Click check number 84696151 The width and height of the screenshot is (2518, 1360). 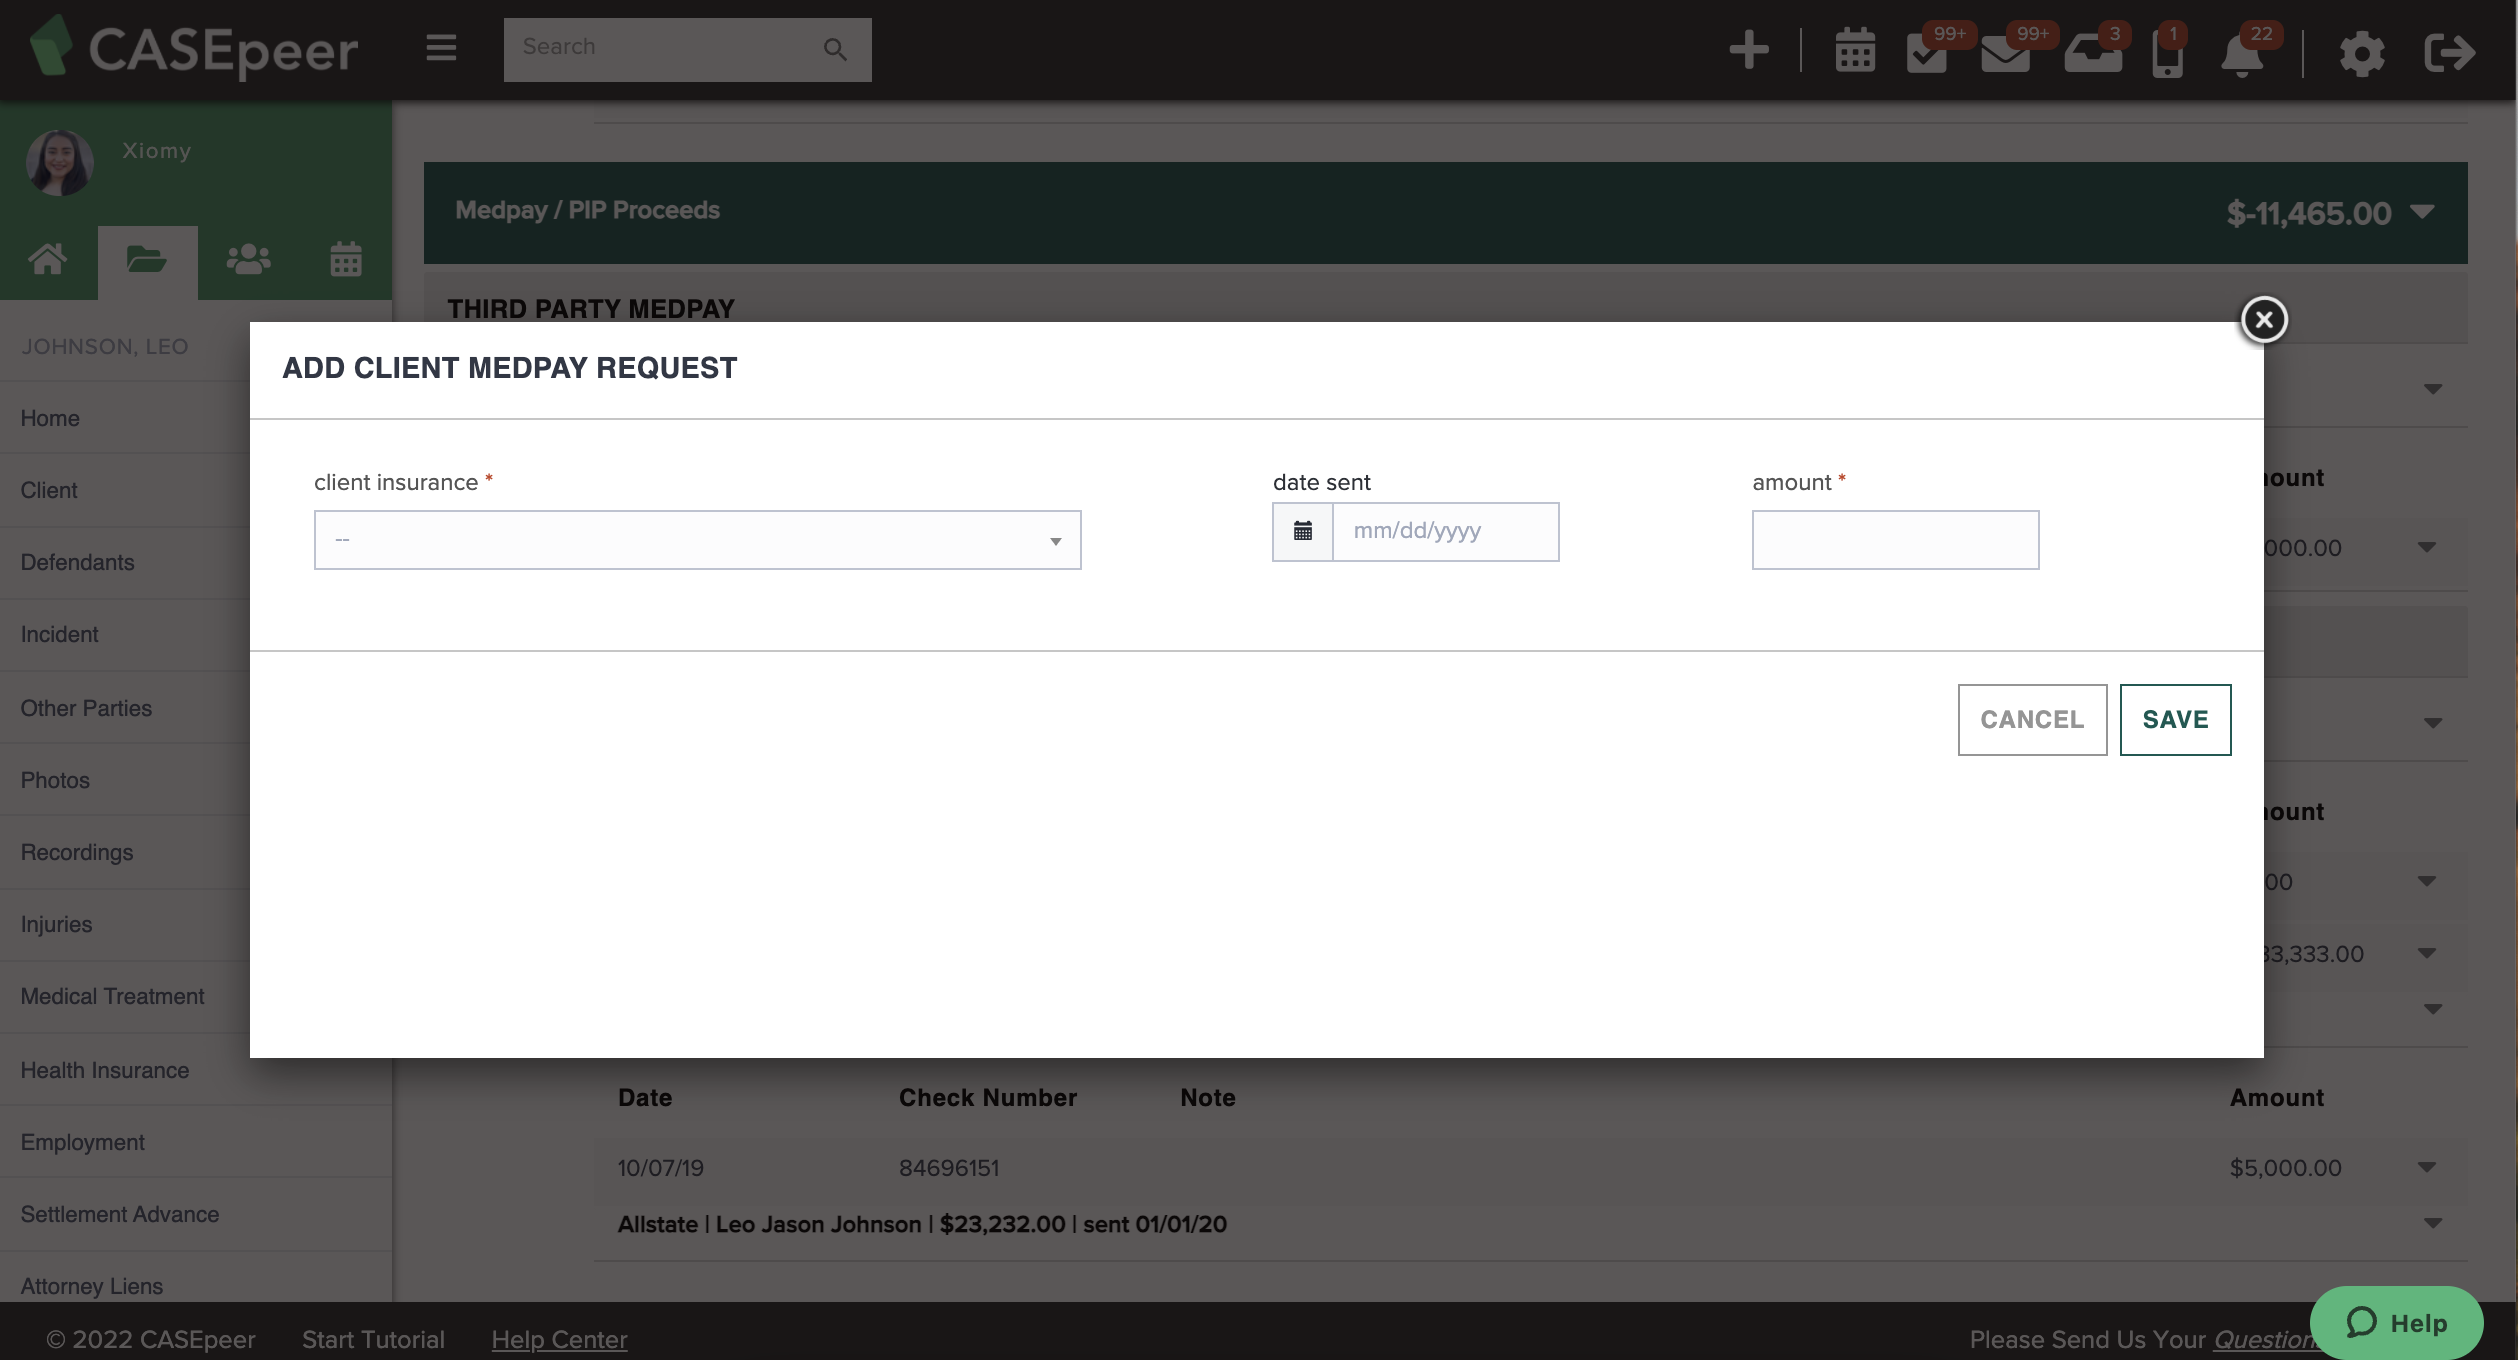[949, 1167]
